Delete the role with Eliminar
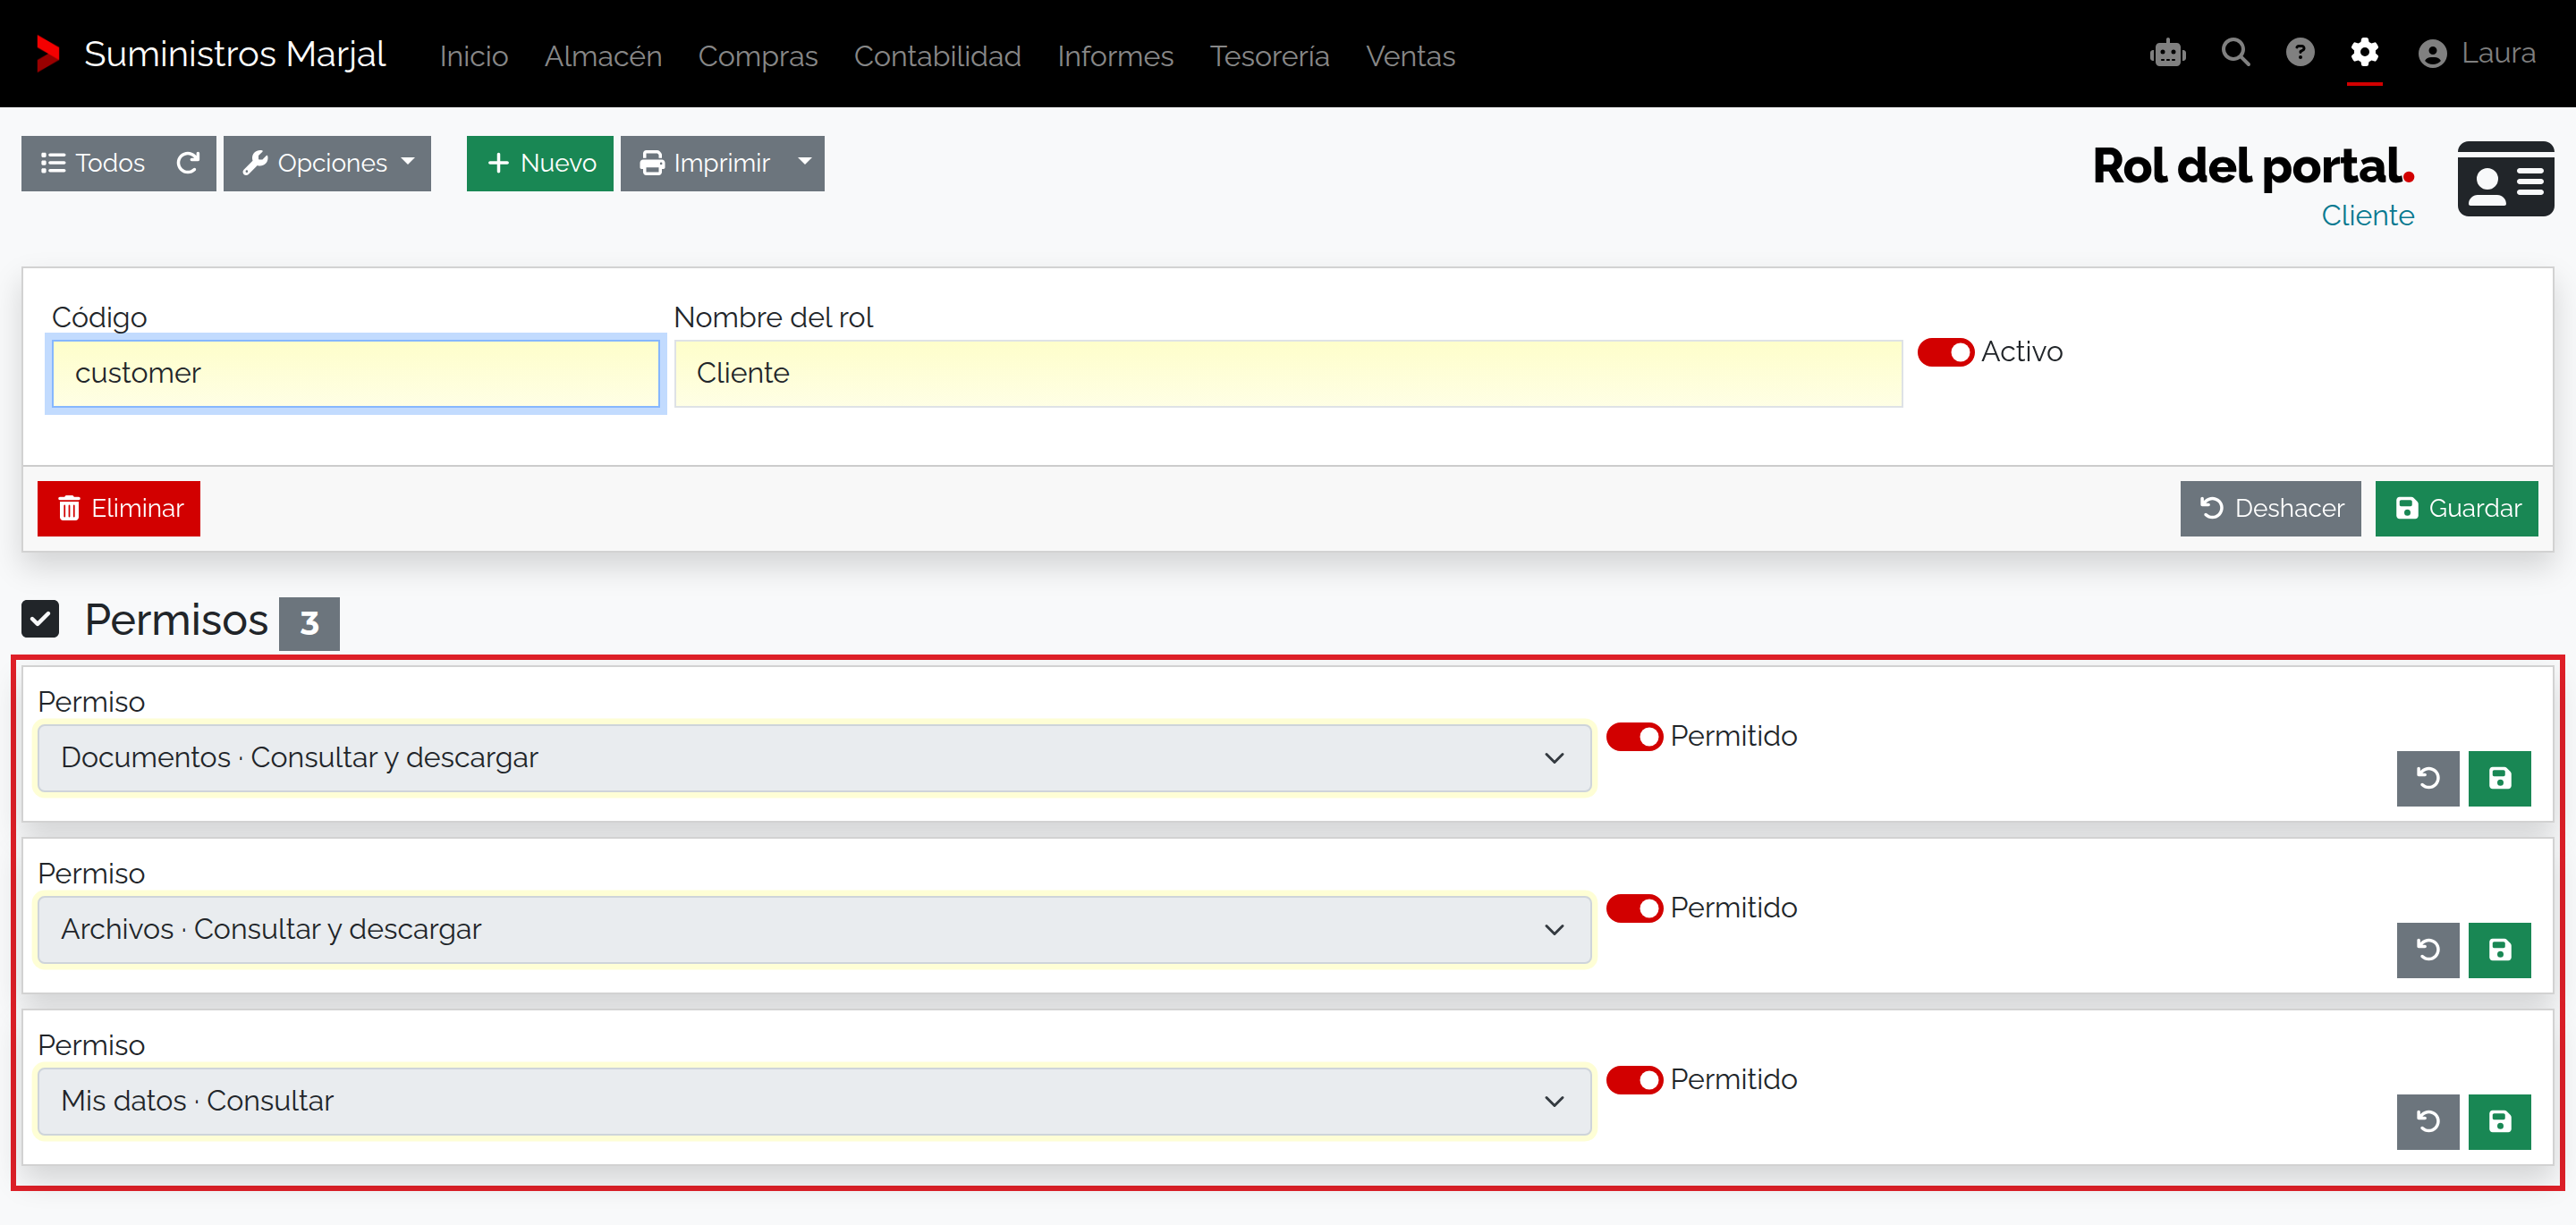The image size is (2576, 1225). click(x=119, y=509)
